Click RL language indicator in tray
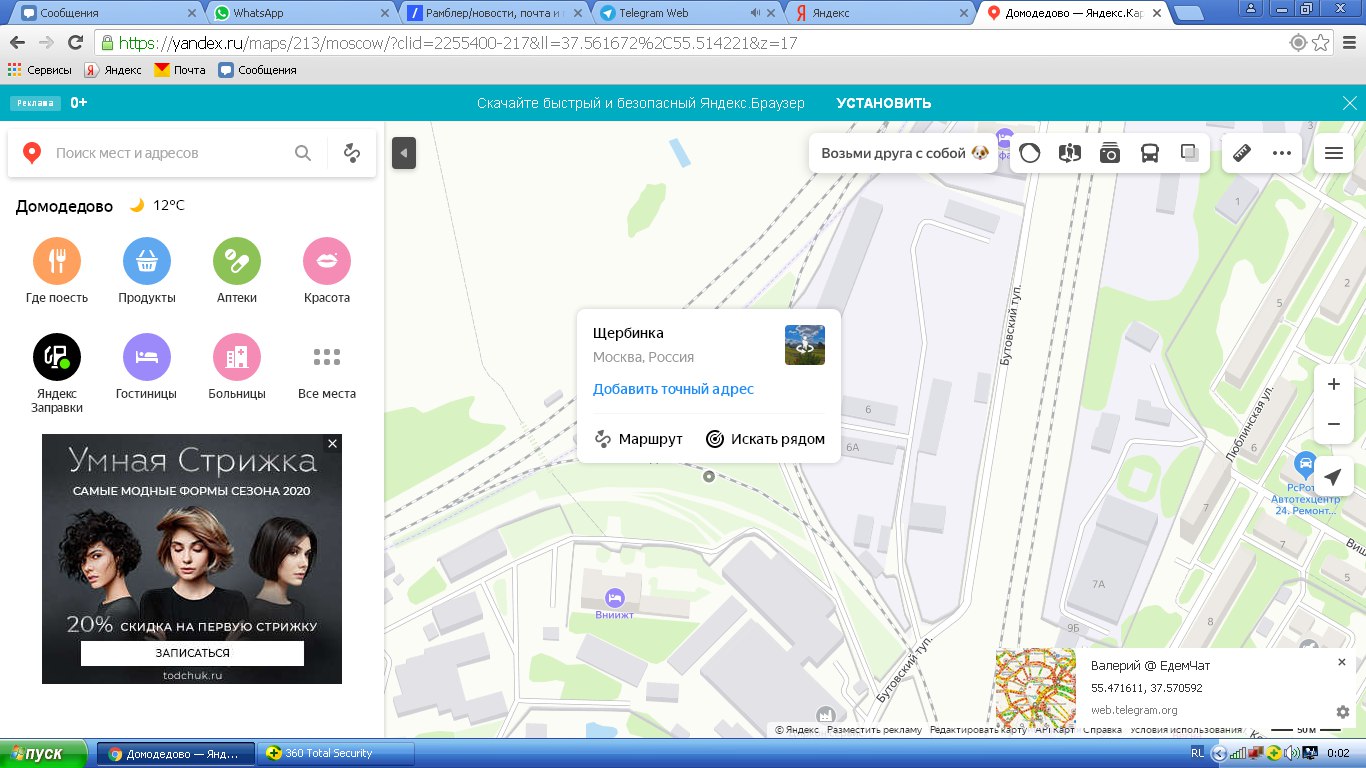The image size is (1366, 768). [1197, 753]
